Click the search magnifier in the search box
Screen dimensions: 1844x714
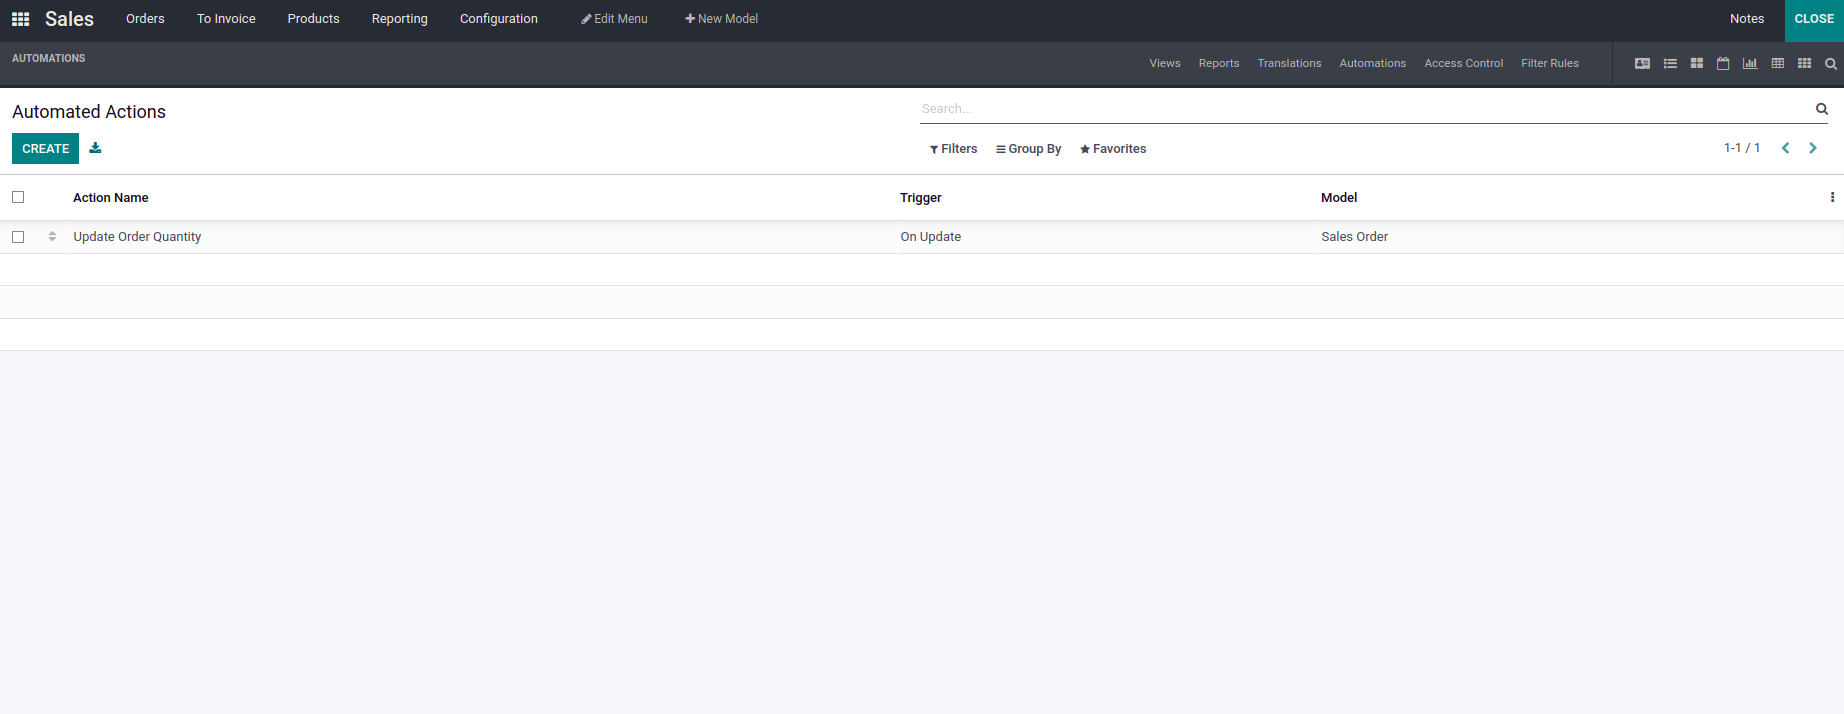pyautogui.click(x=1822, y=109)
